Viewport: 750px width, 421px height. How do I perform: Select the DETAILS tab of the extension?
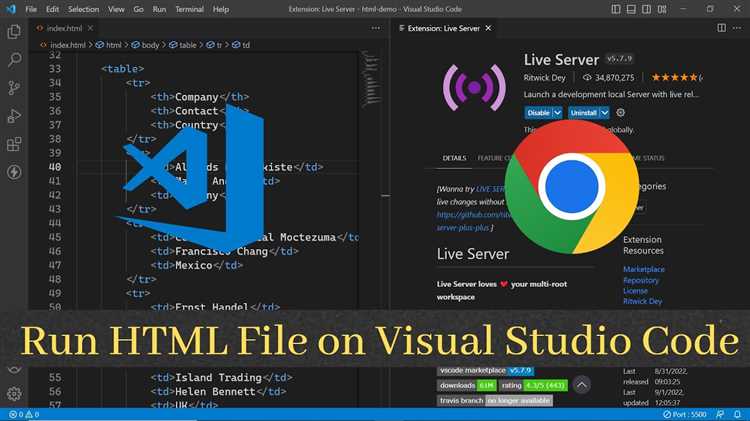click(454, 158)
